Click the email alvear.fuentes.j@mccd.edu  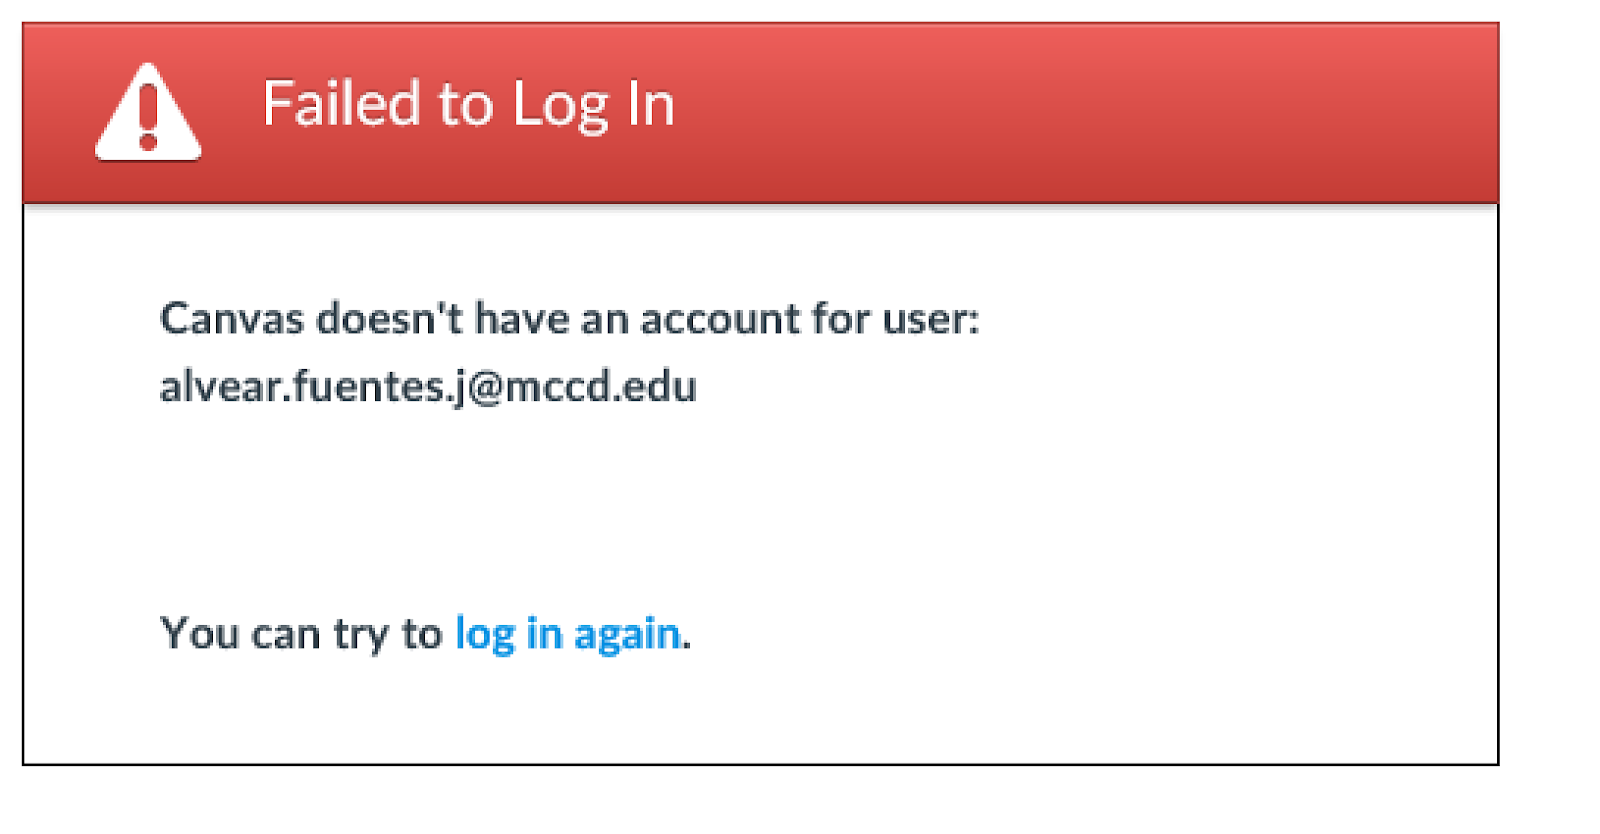[x=428, y=387]
